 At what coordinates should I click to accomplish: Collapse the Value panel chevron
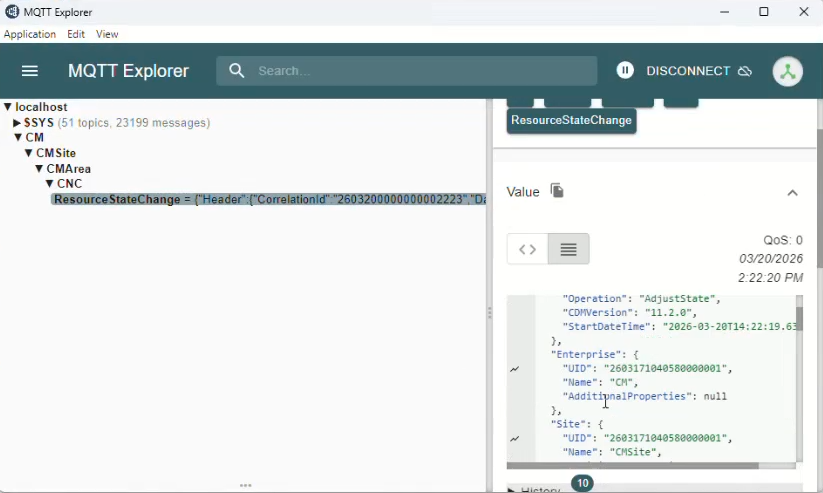(x=792, y=193)
